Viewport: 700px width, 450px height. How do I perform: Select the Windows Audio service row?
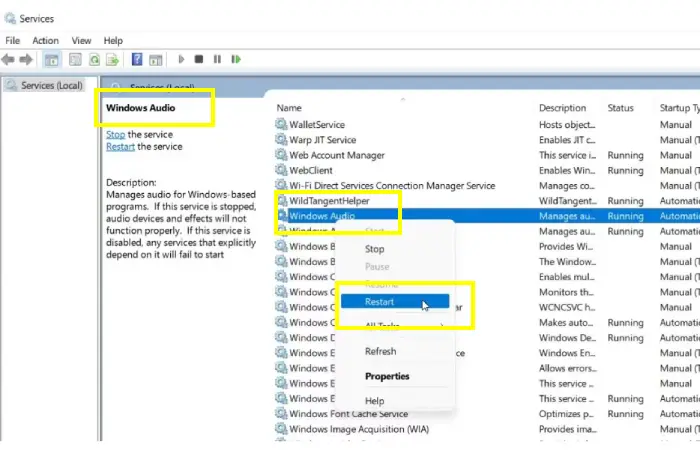tap(487, 216)
